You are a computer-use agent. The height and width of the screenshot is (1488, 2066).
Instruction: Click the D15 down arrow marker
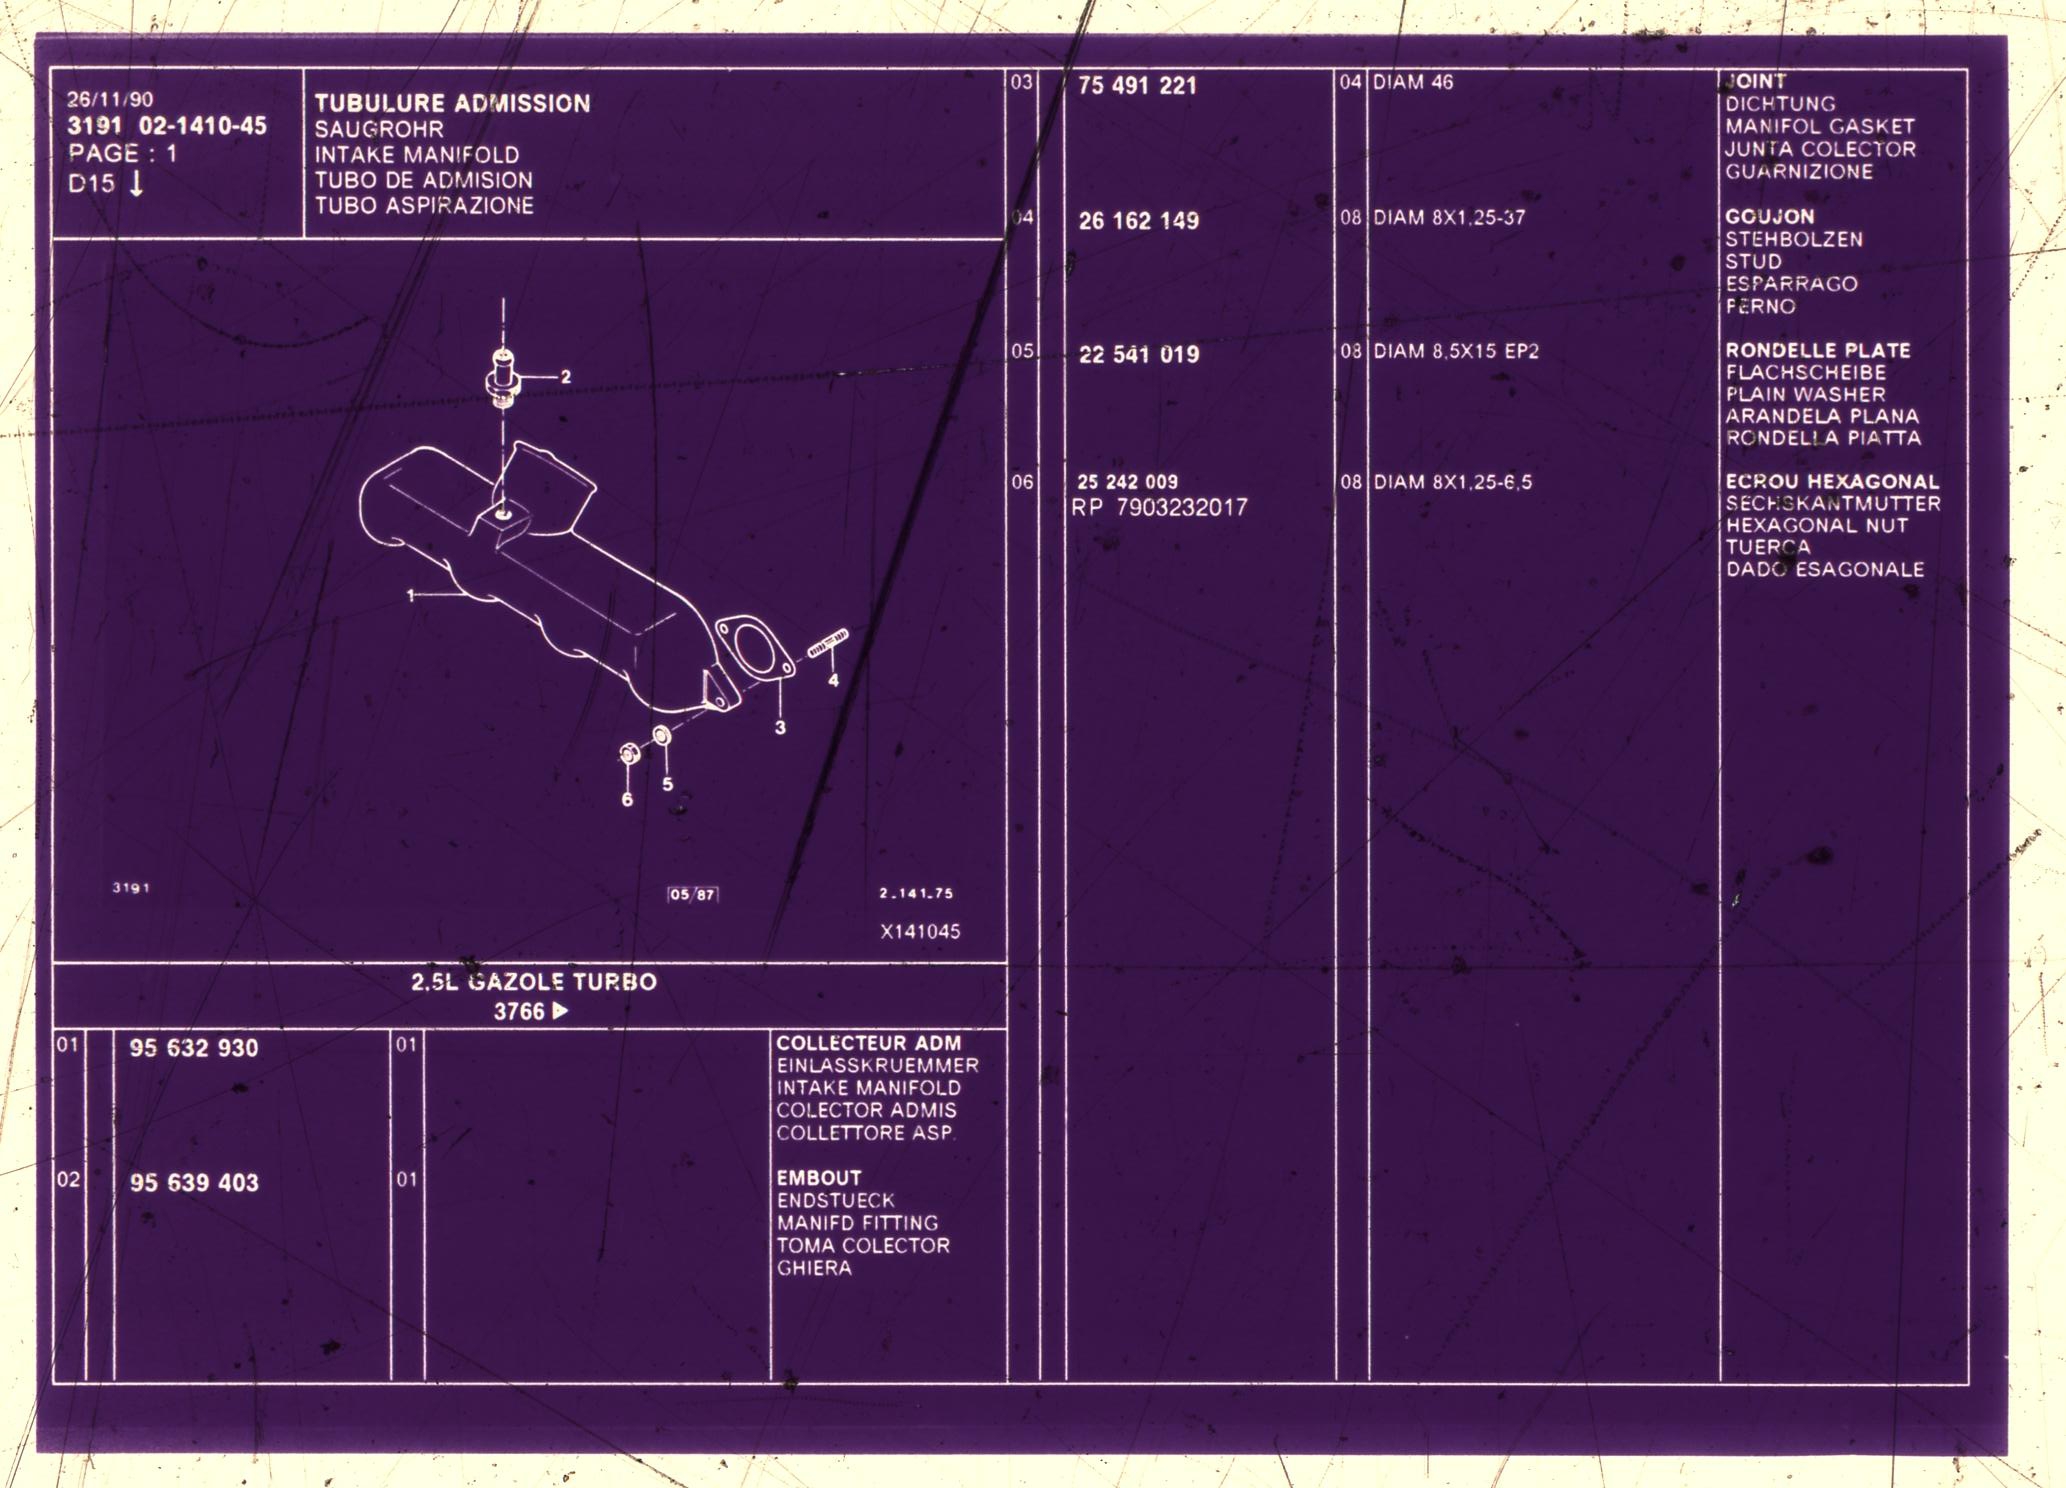[107, 184]
